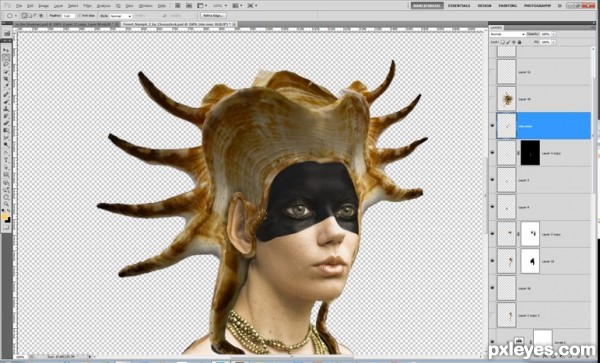The width and height of the screenshot is (600, 363).
Task: Click Lock image pixels brush icon
Action: click(x=508, y=42)
